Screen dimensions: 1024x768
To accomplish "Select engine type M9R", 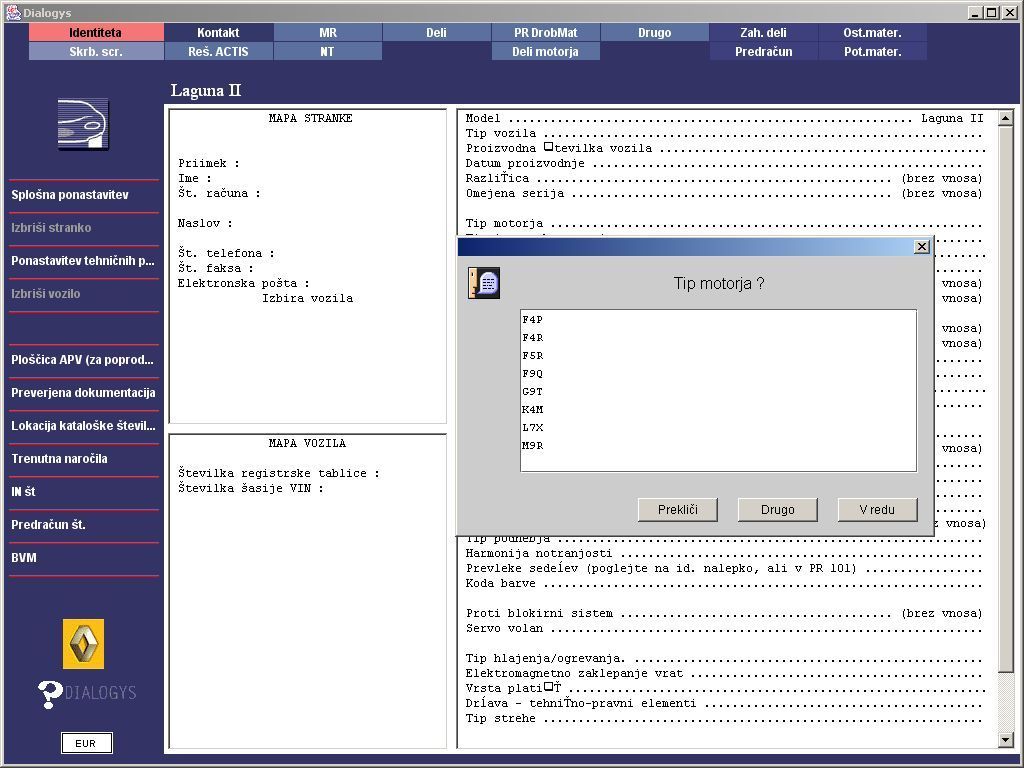I will pos(718,445).
